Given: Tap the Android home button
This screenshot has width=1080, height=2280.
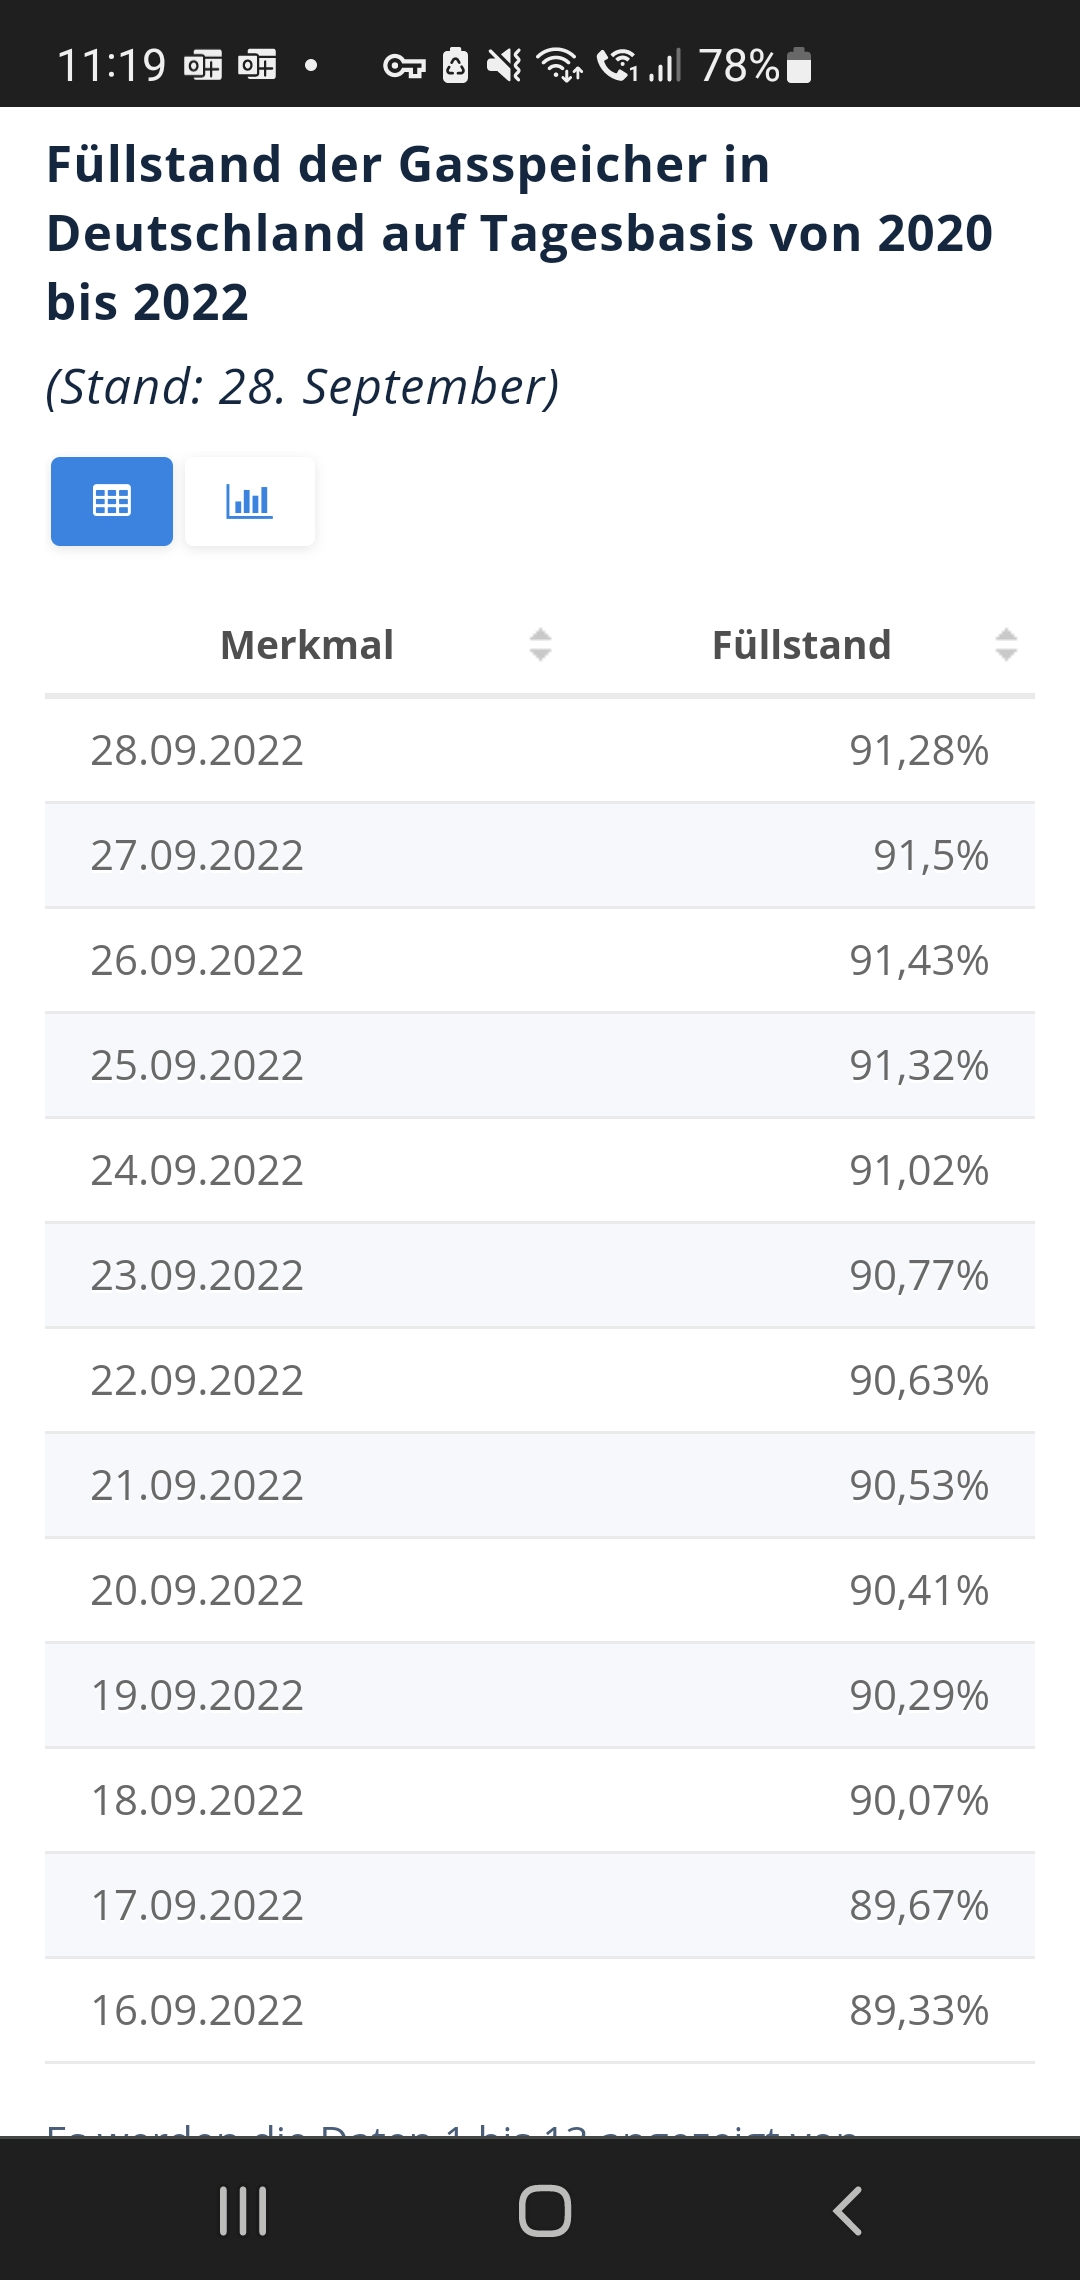Looking at the screenshot, I should click(544, 2210).
